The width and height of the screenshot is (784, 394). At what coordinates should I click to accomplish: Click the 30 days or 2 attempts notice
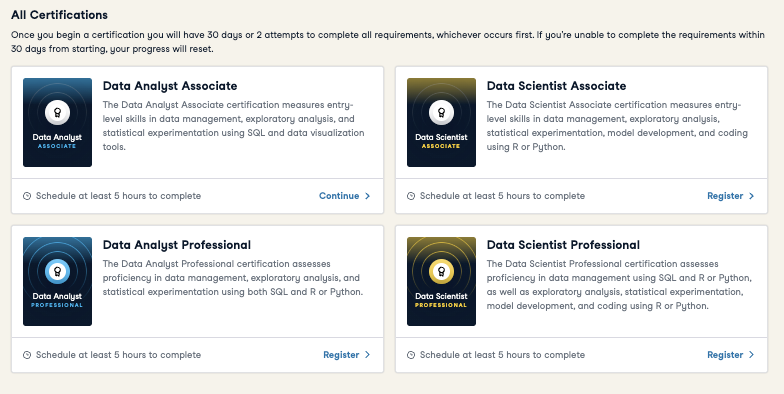point(388,42)
